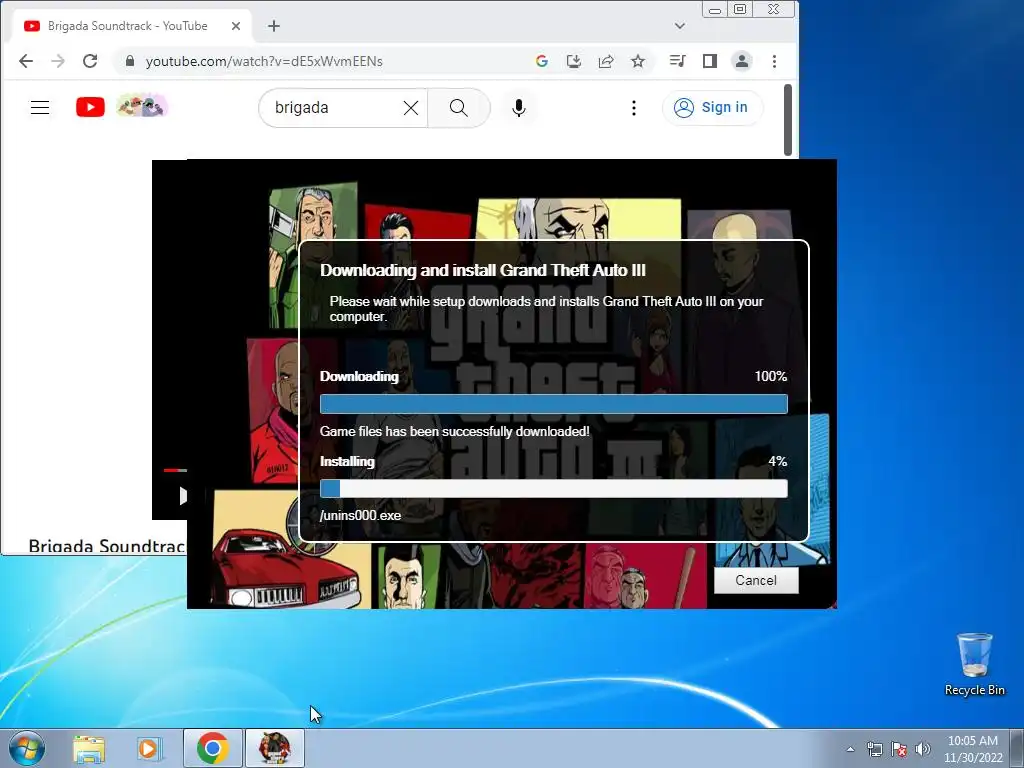Click the Brigada Soundtrack video title
The width and height of the screenshot is (1024, 768).
tap(107, 545)
